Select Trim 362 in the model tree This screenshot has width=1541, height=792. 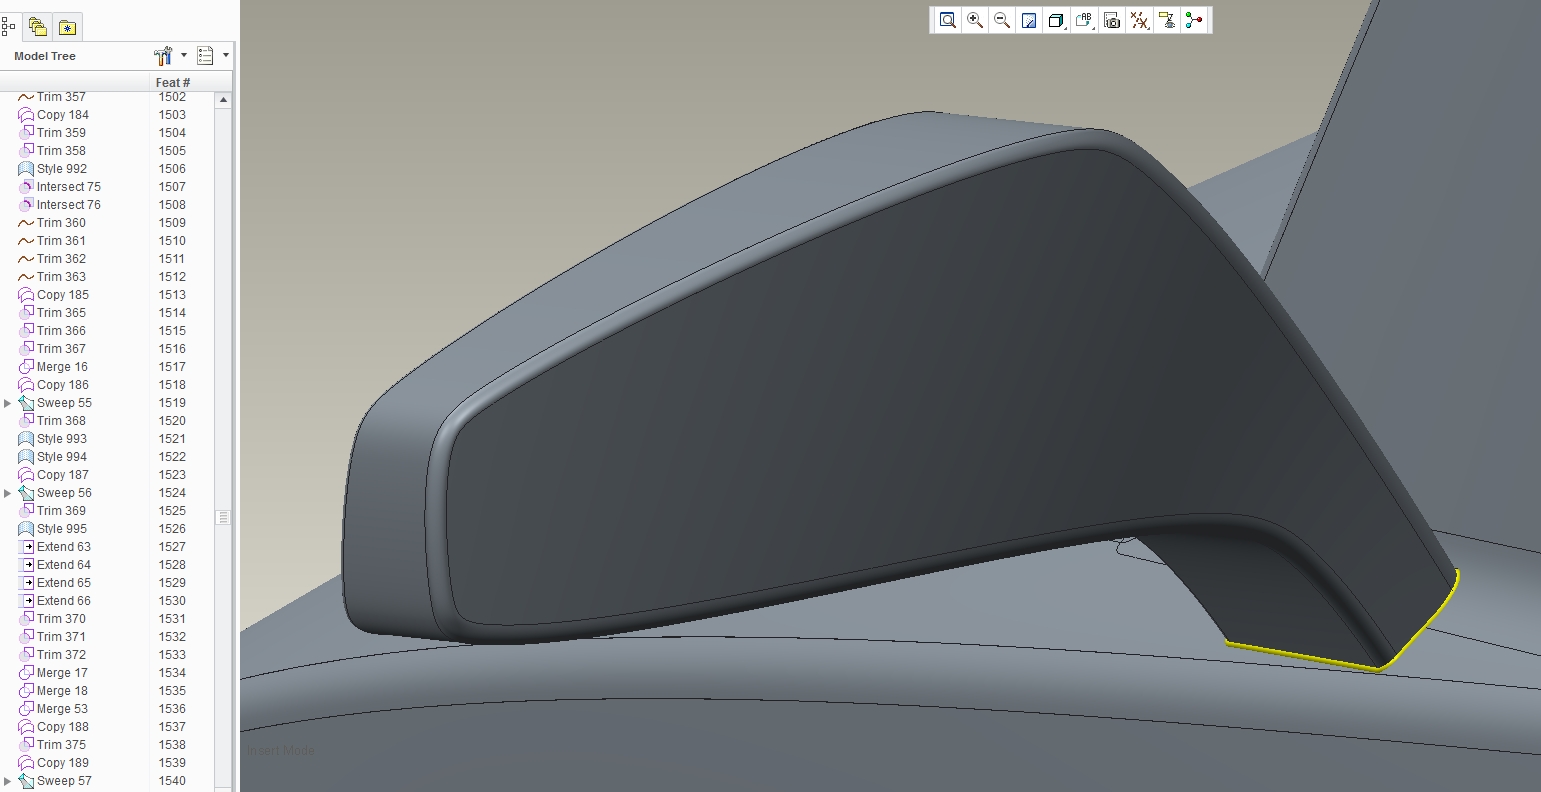(x=61, y=259)
